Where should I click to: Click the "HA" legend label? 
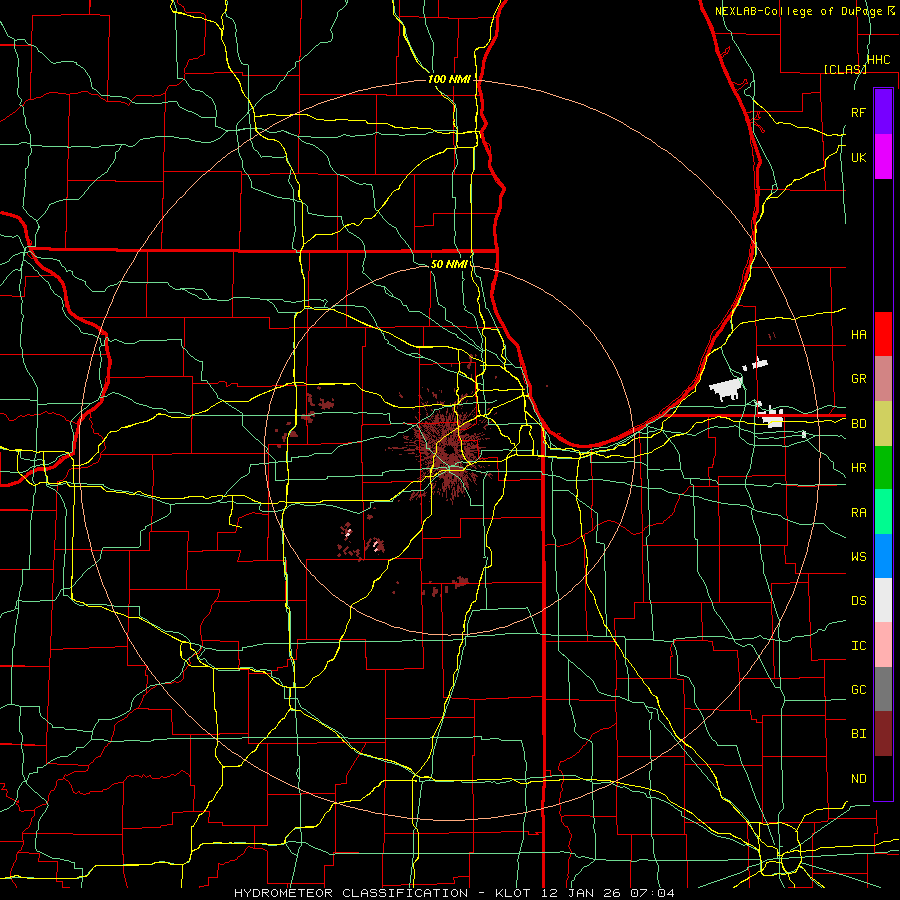click(x=859, y=334)
